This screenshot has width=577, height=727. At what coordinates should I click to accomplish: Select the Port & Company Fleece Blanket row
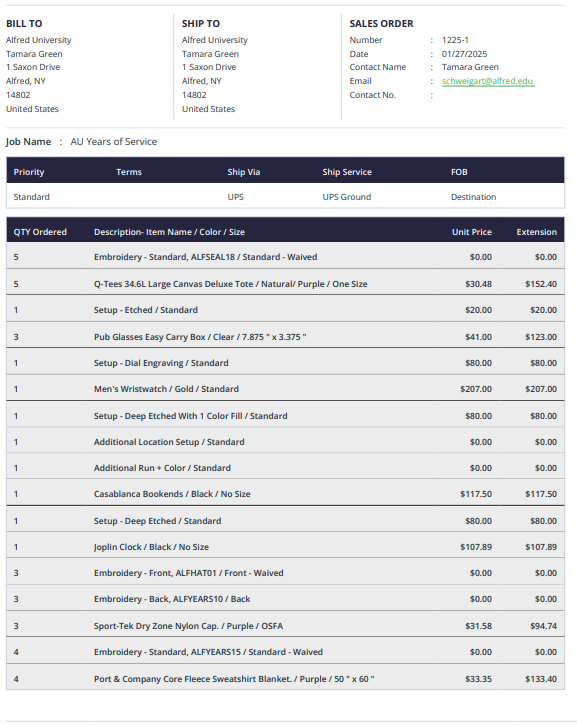point(285,679)
